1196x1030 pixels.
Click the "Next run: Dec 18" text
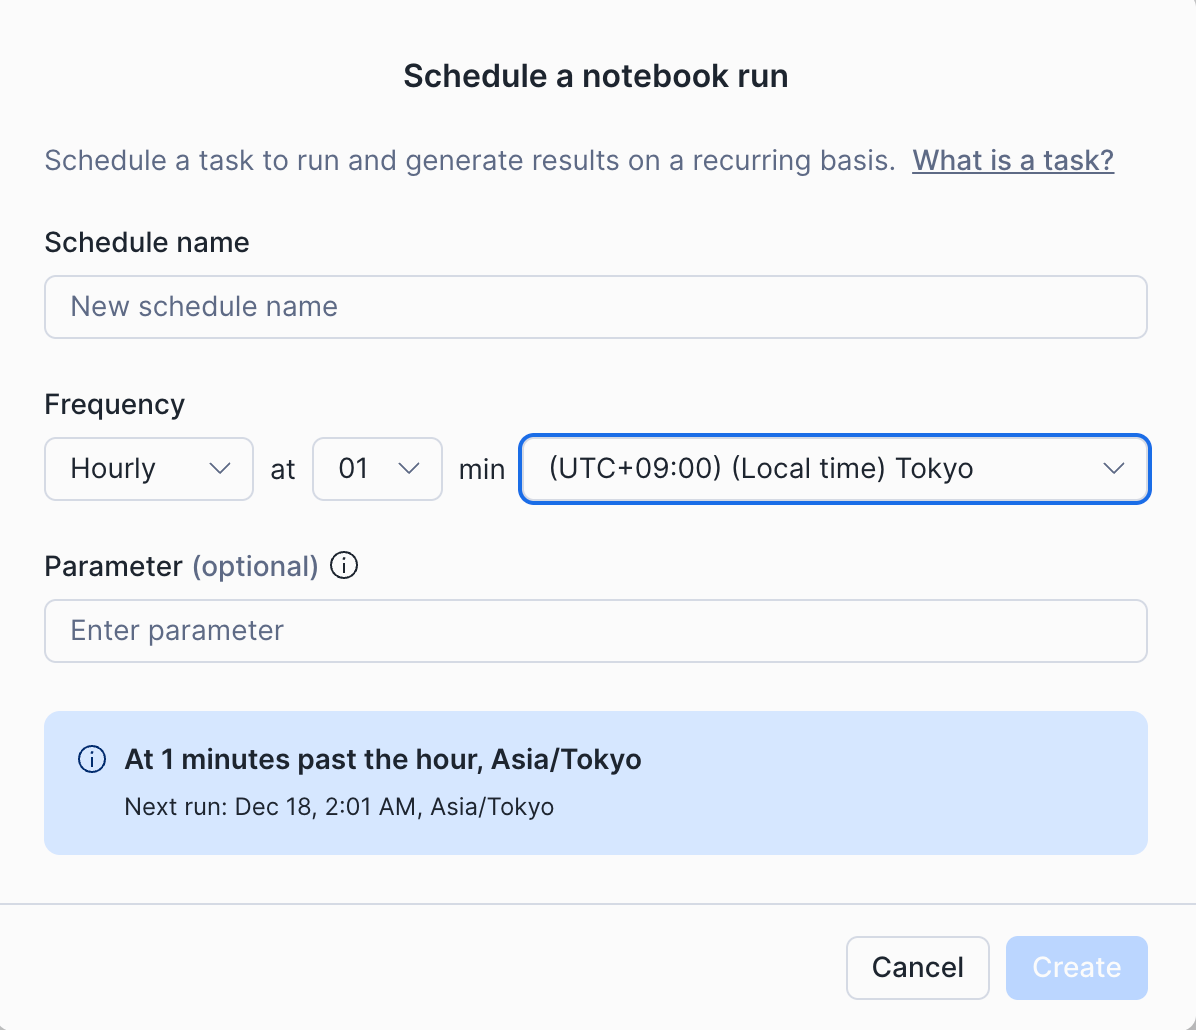click(339, 806)
